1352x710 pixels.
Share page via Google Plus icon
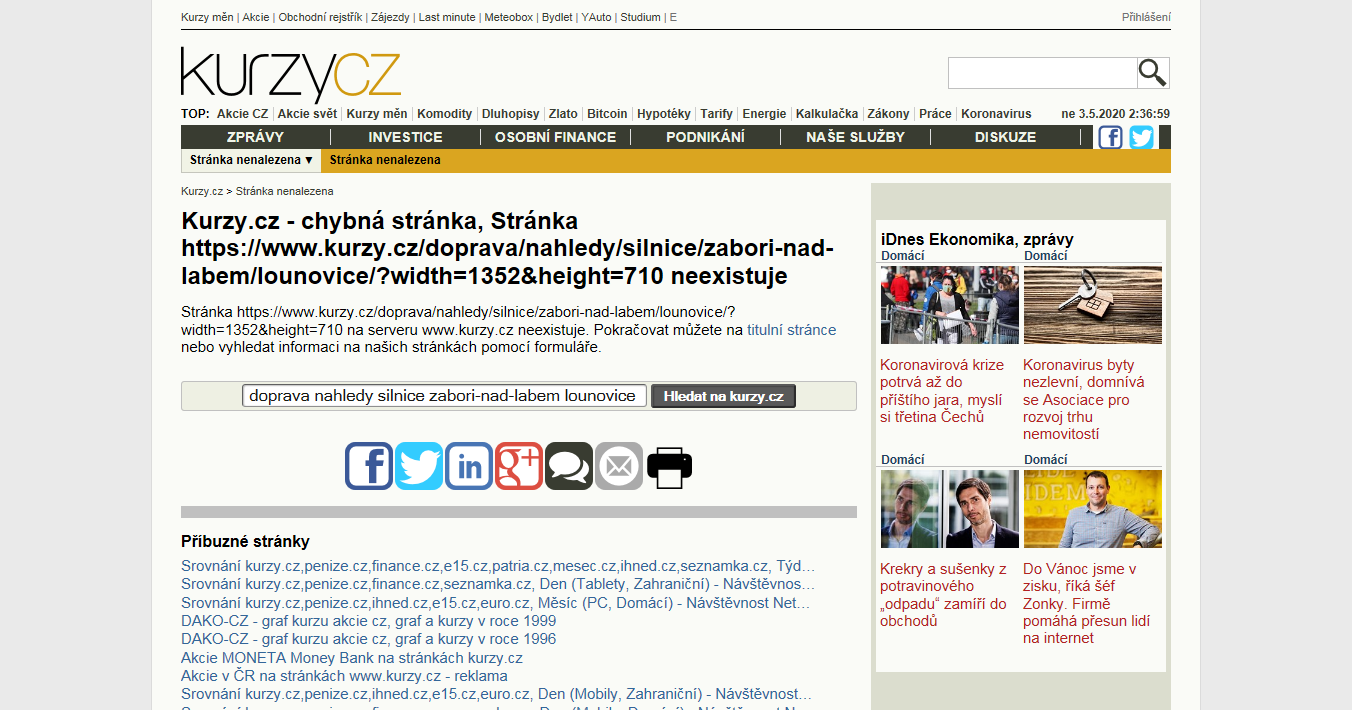(x=519, y=466)
